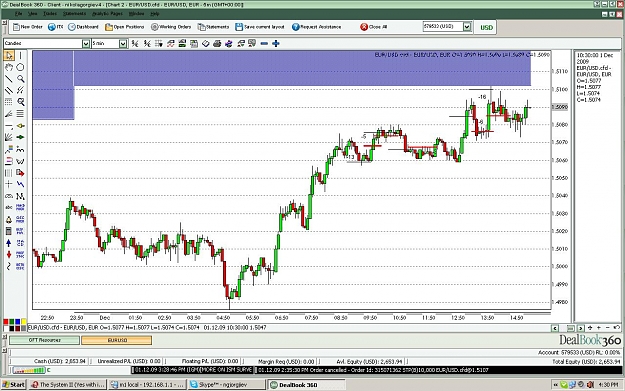Click the USD currency indicator
The height and width of the screenshot is (391, 625).
pos(486,27)
